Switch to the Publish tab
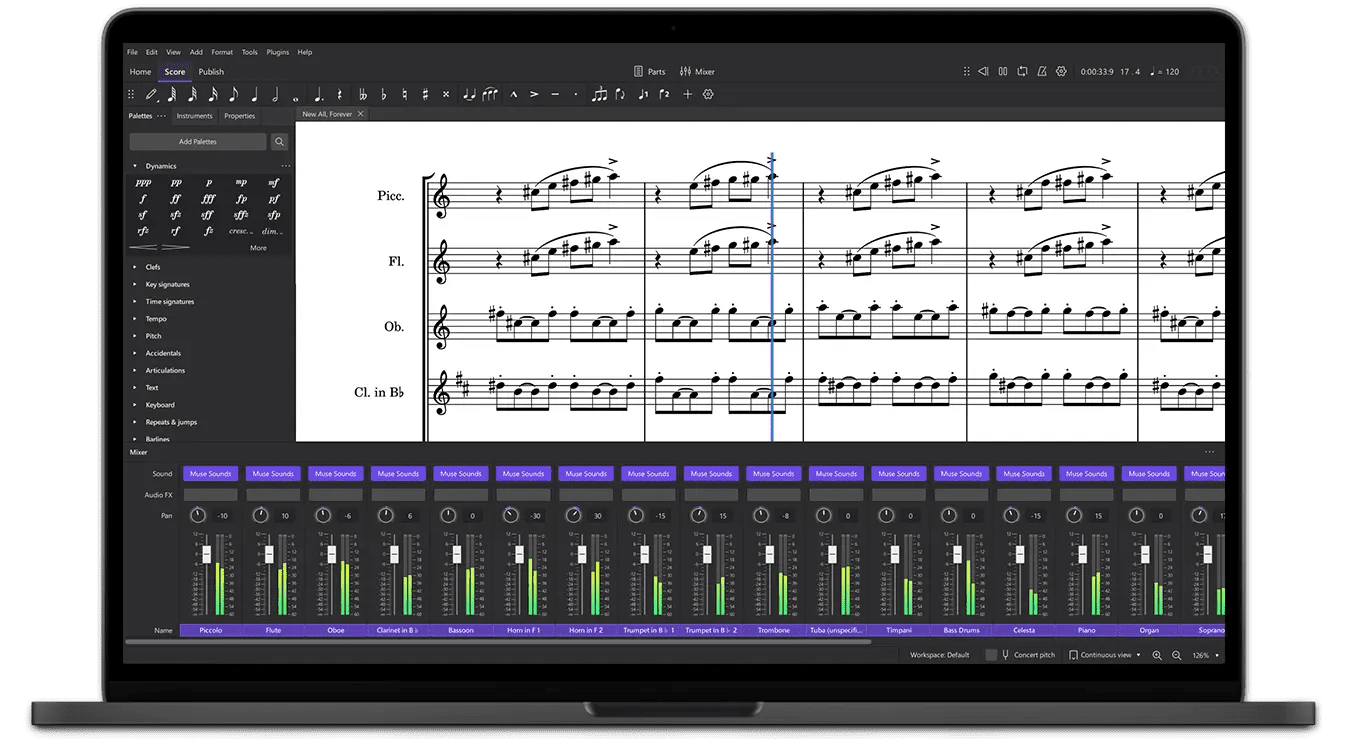 211,71
